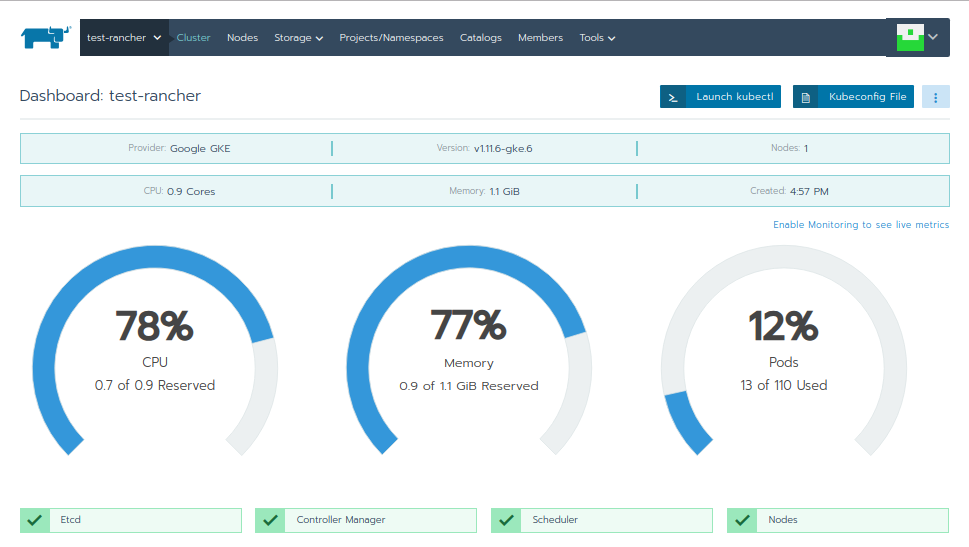Click the Created 4:57 PM value

tap(809, 192)
